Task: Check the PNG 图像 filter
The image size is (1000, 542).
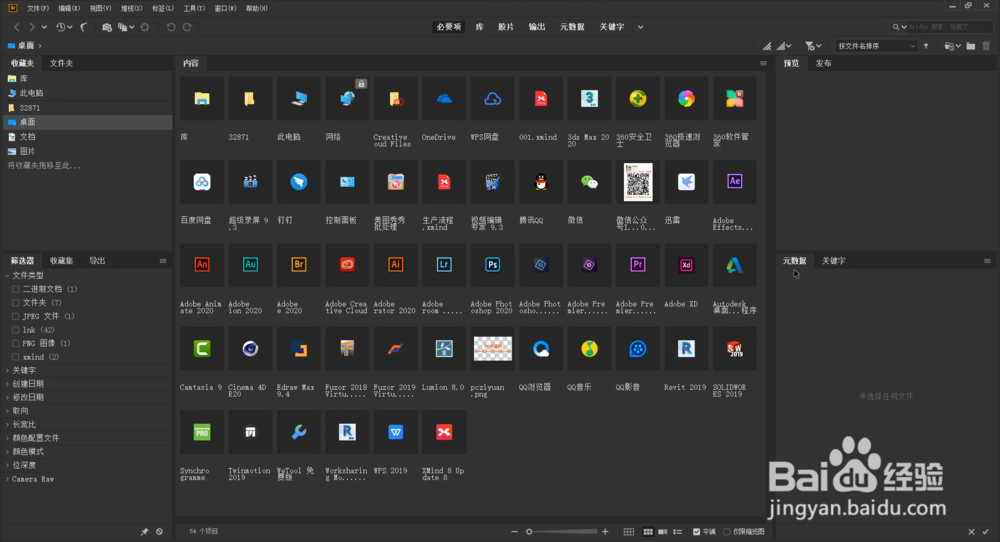Action: tap(15, 344)
